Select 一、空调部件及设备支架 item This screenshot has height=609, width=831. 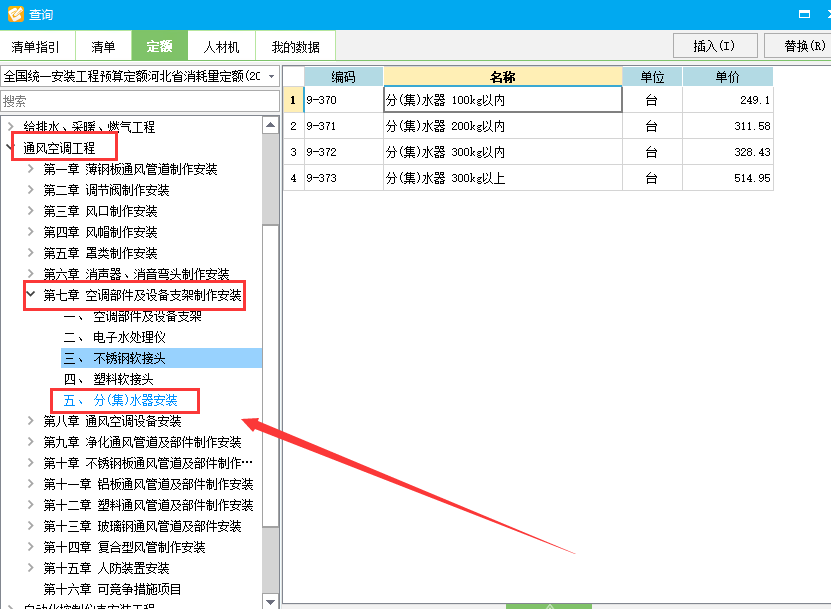[132, 316]
